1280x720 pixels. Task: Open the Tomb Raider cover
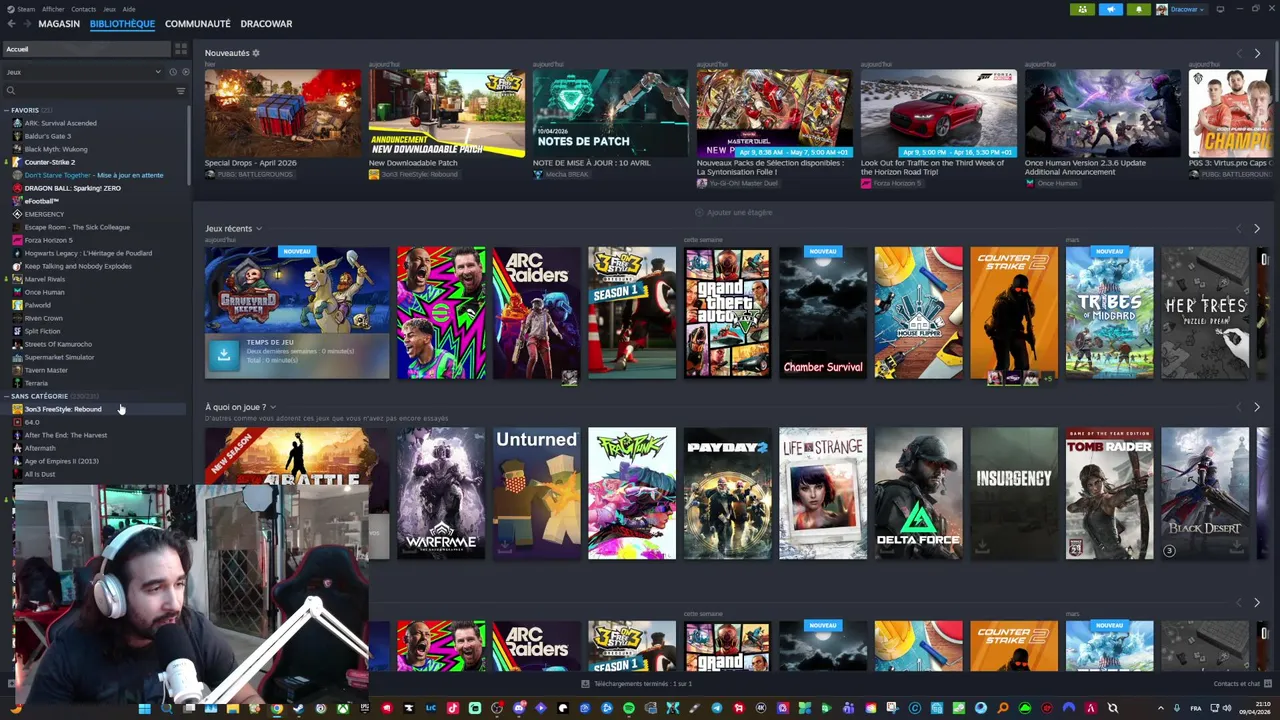coord(1109,494)
